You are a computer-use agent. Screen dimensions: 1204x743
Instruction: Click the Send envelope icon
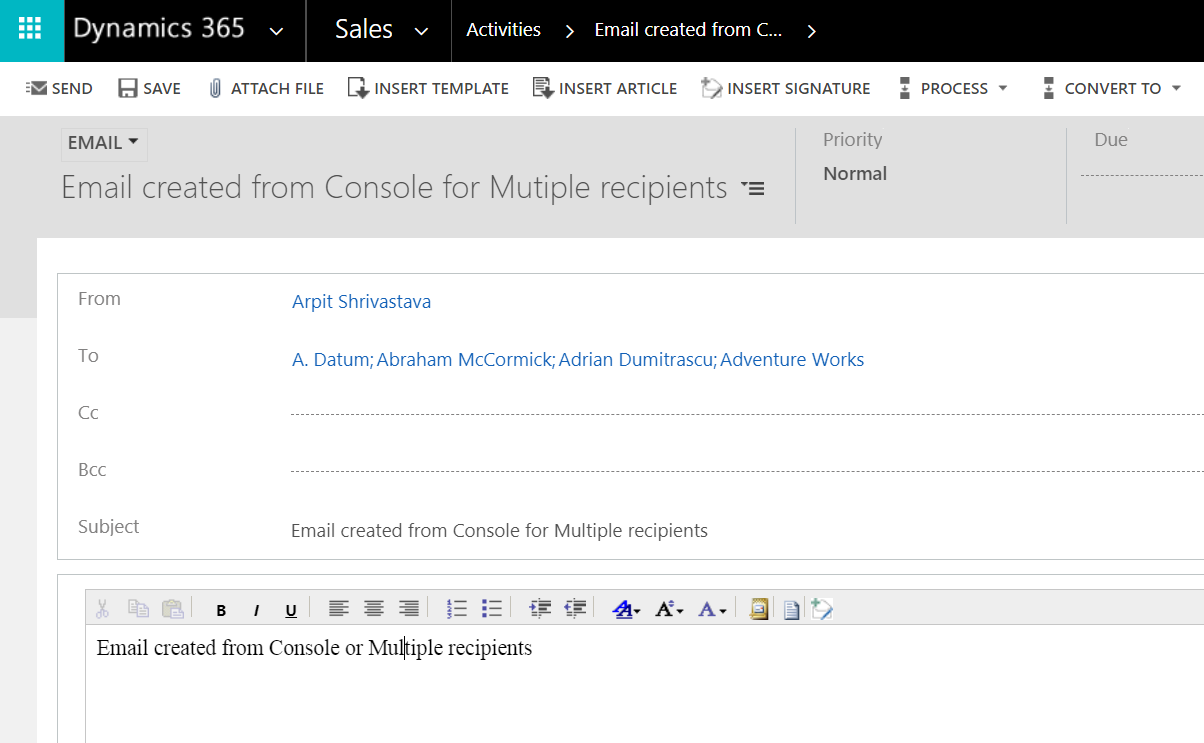pyautogui.click(x=36, y=88)
